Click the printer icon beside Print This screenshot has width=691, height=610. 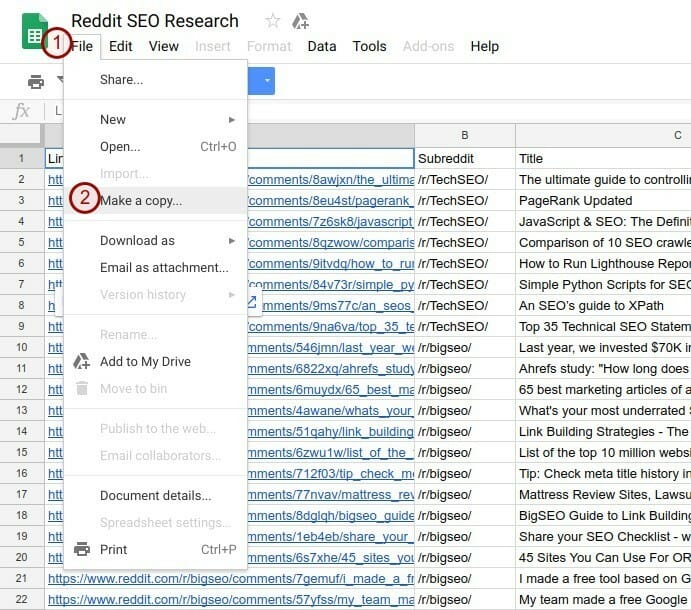tap(82, 549)
